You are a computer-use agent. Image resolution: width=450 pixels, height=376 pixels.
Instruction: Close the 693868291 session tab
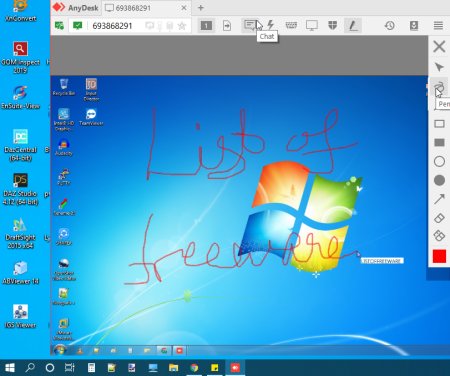pyautogui.click(x=184, y=8)
